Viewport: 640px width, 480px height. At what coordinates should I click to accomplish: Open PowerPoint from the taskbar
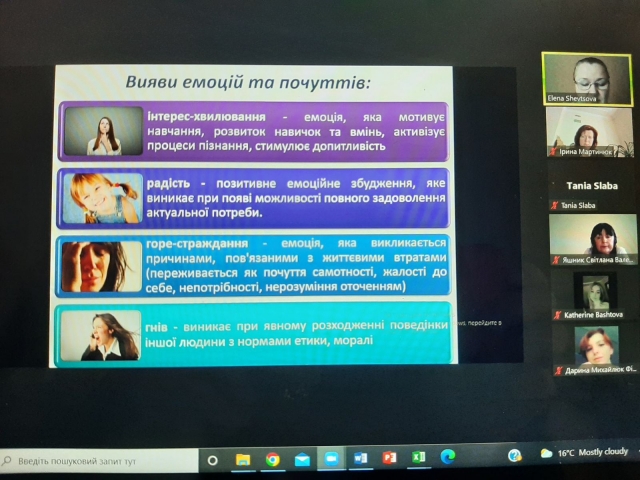pos(389,458)
